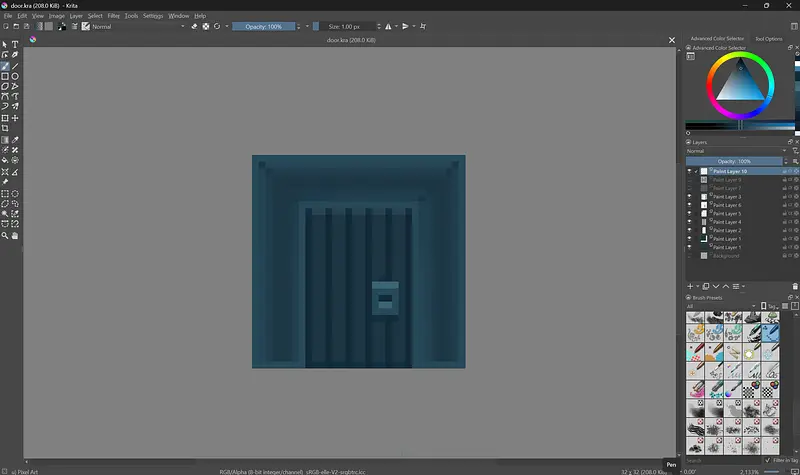
Task: Select Paint Layer 5 in layers list
Action: point(726,214)
